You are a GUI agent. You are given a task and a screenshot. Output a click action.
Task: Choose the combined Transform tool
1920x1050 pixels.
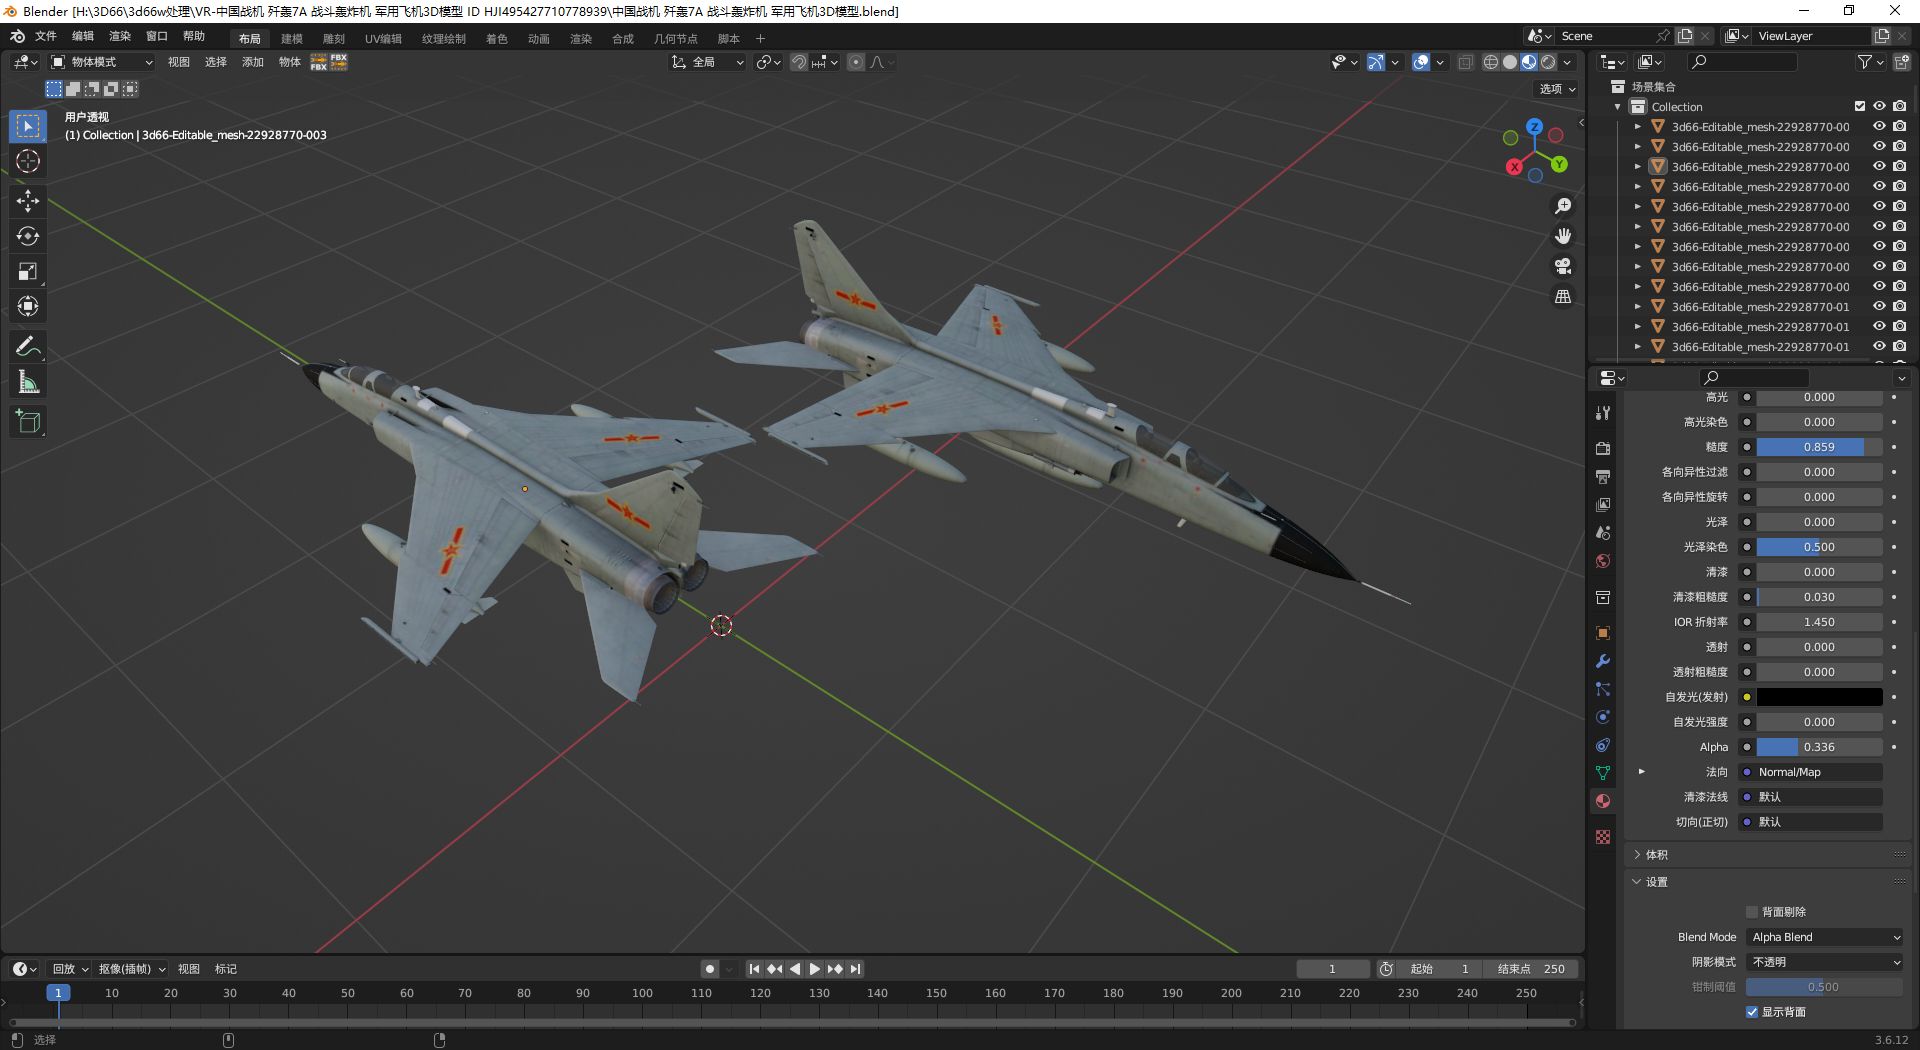click(x=28, y=306)
